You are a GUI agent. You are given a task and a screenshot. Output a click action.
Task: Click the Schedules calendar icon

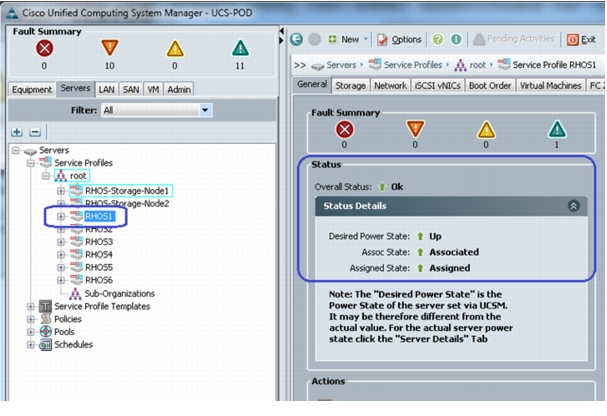point(45,344)
